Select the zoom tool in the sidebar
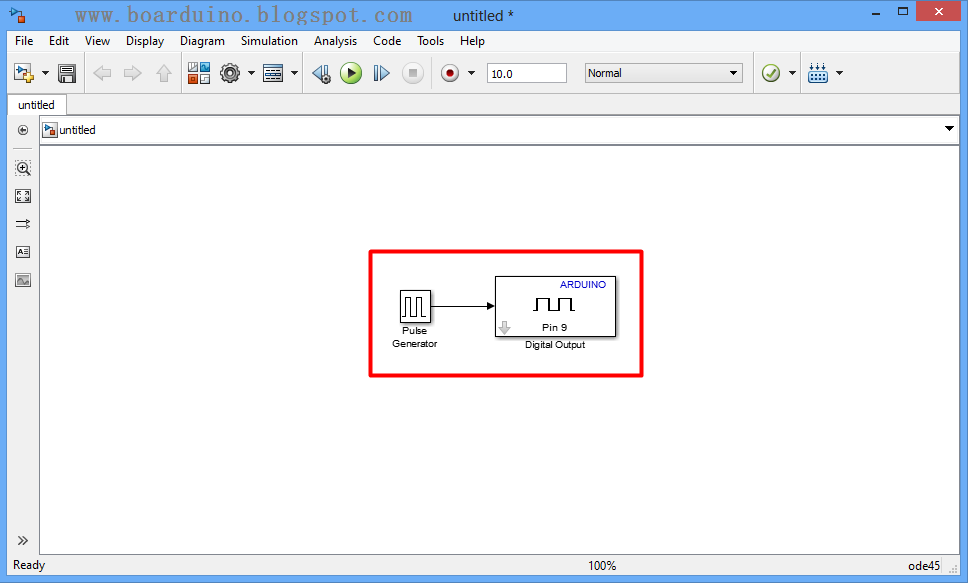 [22, 168]
